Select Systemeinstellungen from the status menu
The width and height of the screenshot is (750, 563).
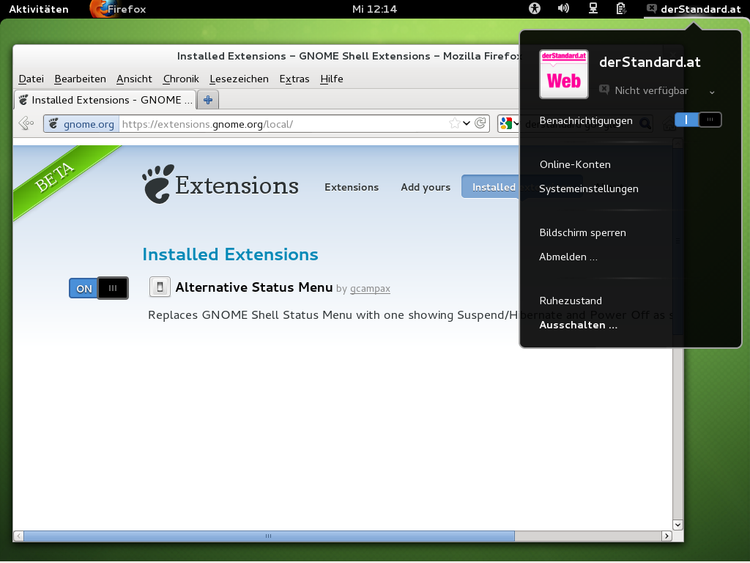point(588,189)
